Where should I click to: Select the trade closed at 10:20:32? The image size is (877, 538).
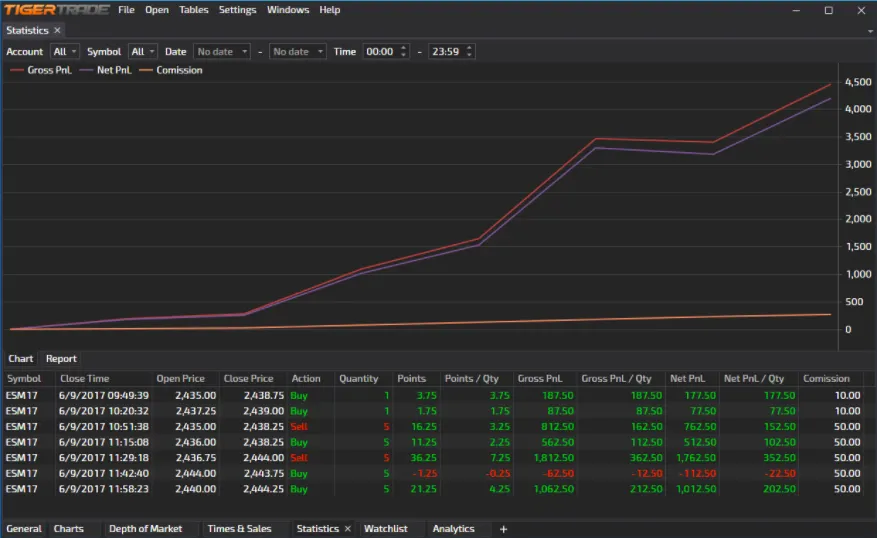pos(433,411)
